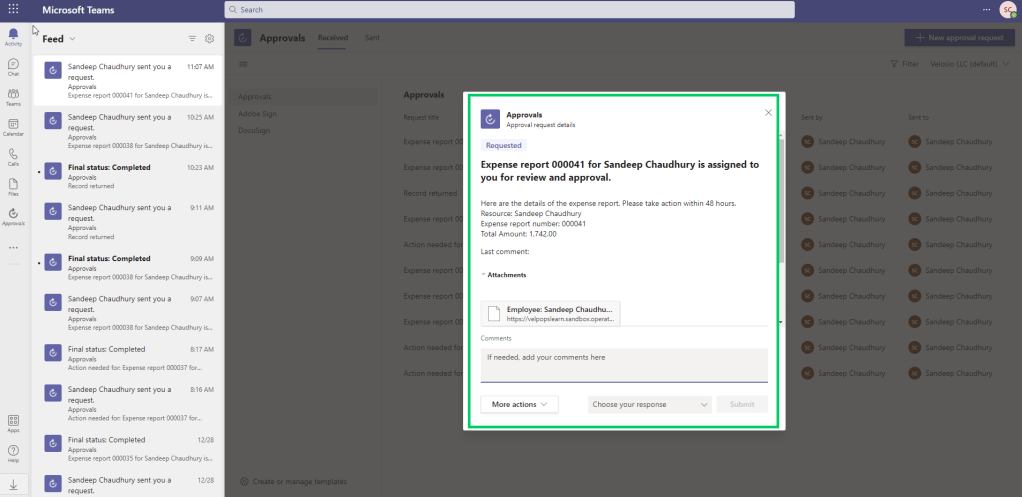Switch to the Sent tab
Viewport: 1022px width, 497px height.
coord(372,38)
